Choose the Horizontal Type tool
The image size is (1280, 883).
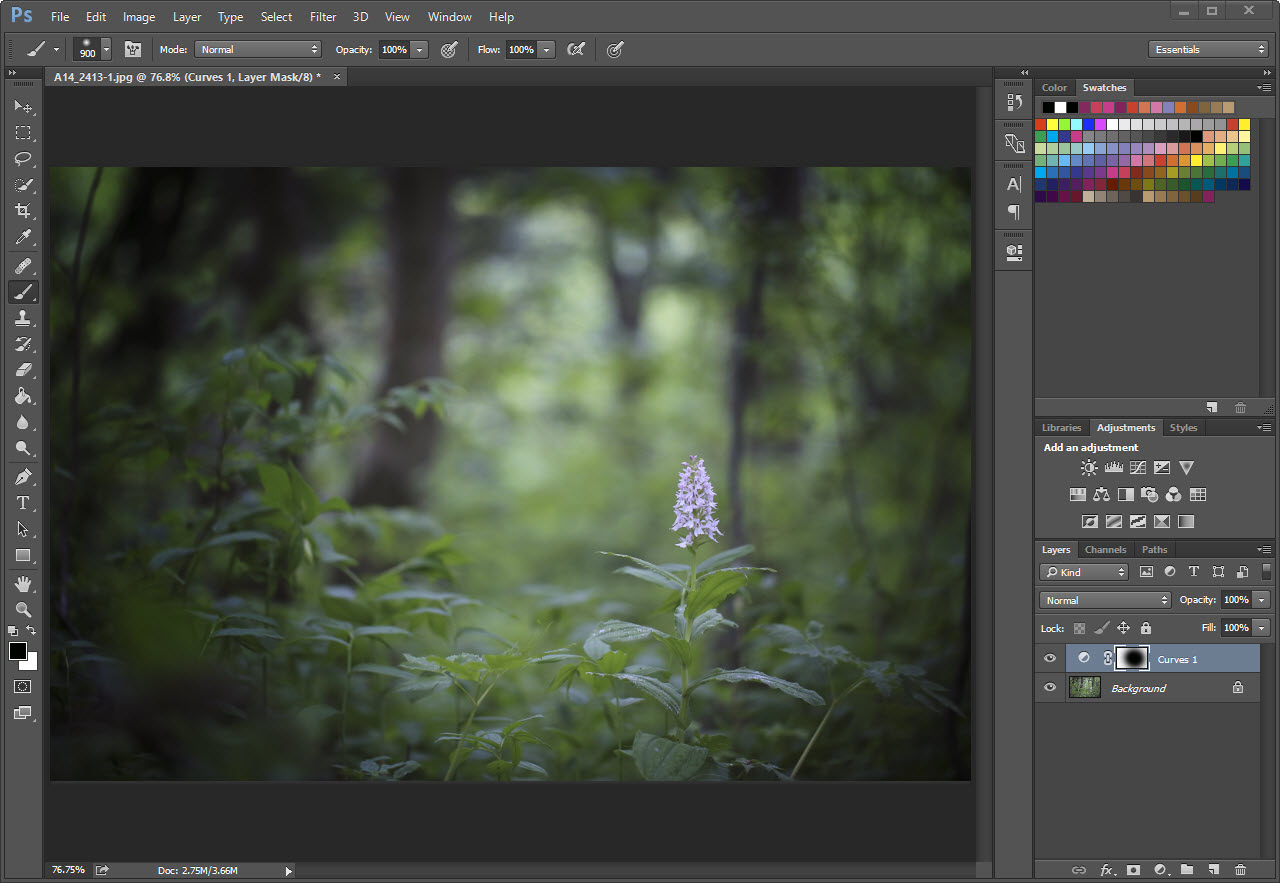(23, 503)
